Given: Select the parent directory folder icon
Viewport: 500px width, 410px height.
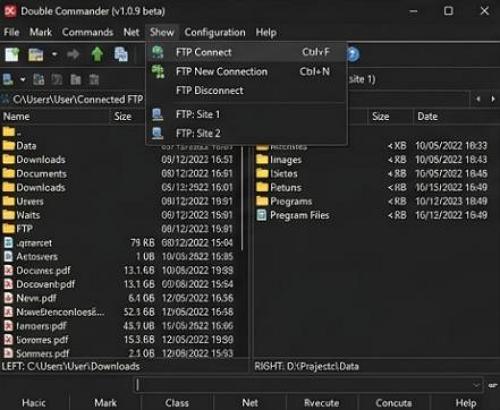Looking at the screenshot, I should [x=9, y=132].
